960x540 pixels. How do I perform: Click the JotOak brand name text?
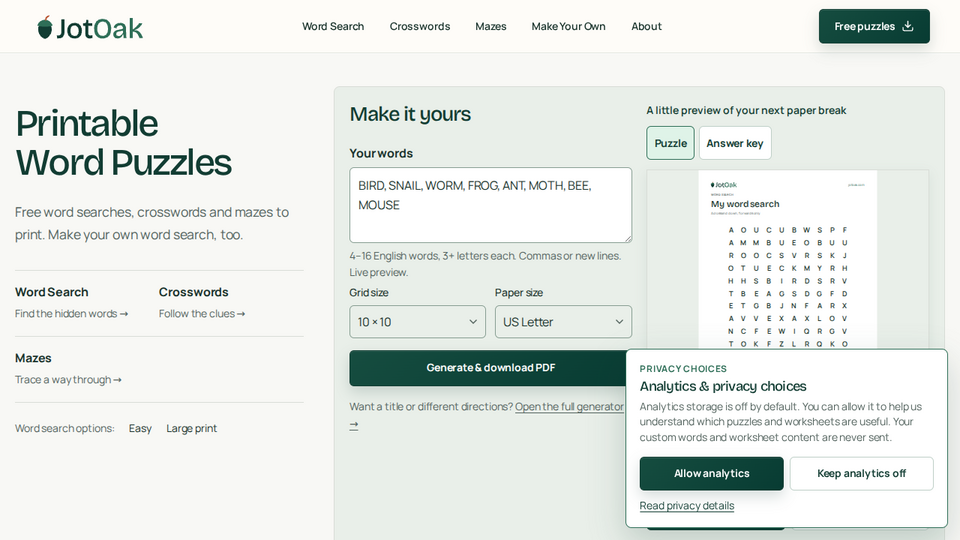(100, 28)
